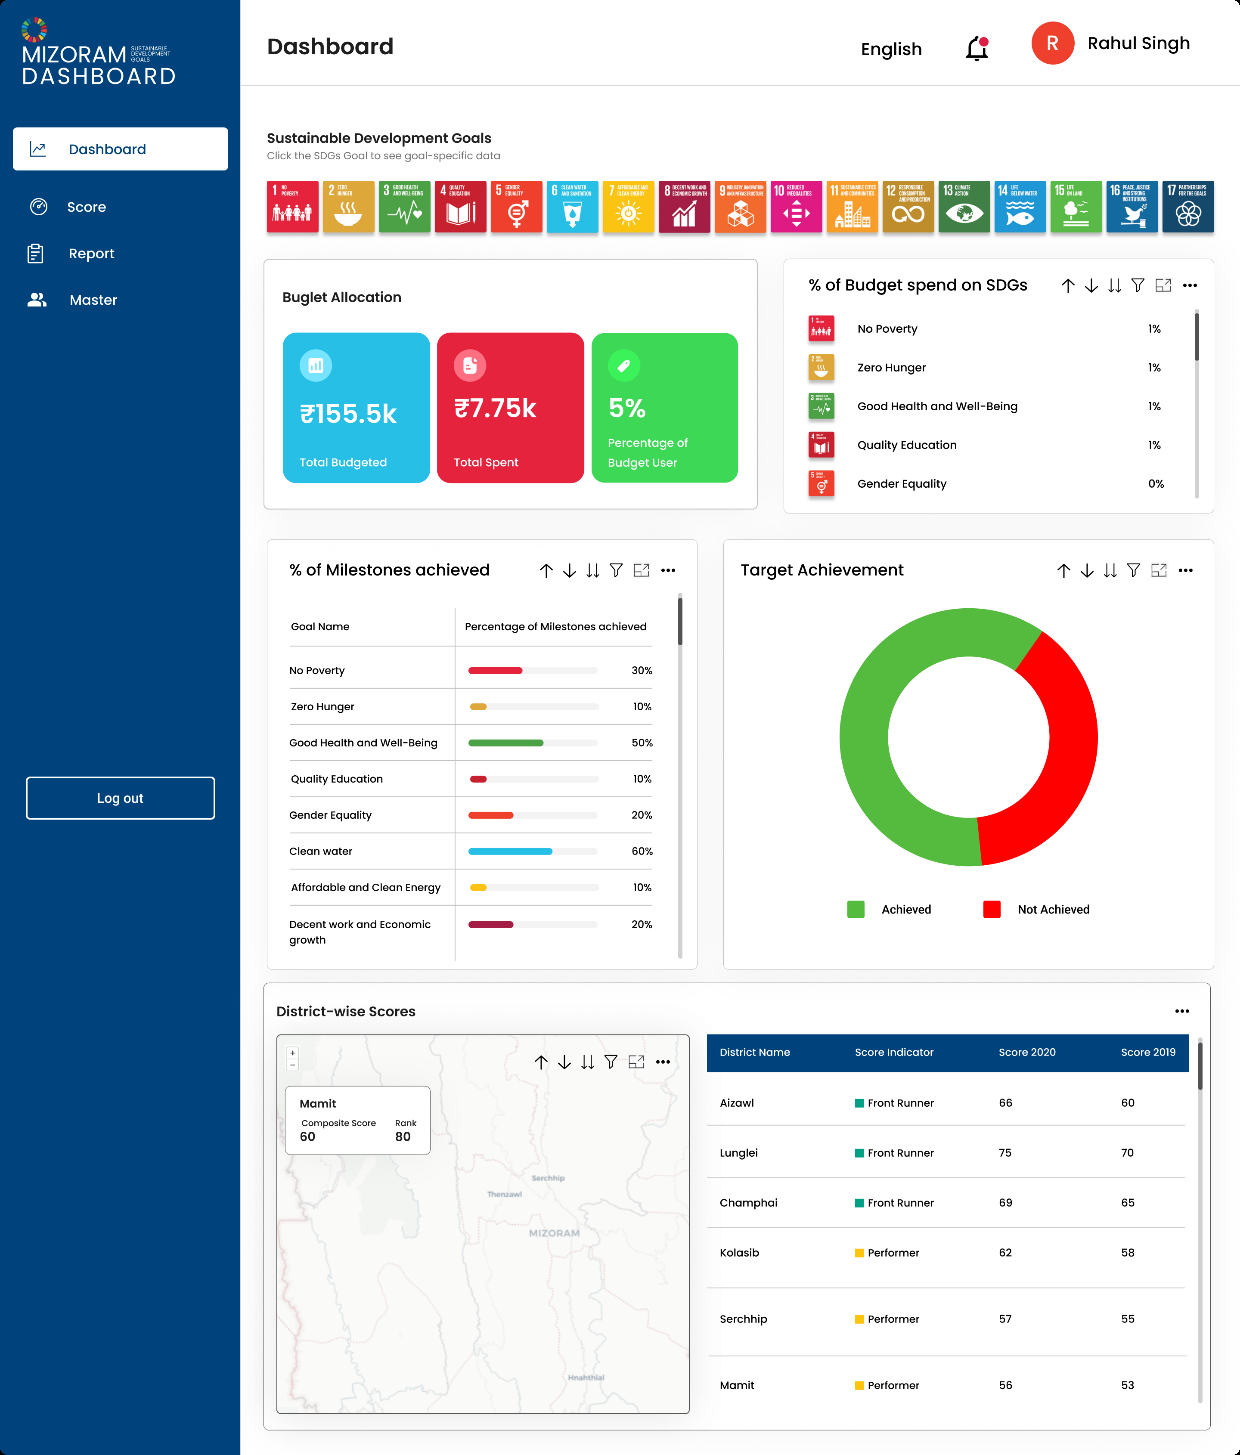Select the Report icon in the sidebar
The width and height of the screenshot is (1240, 1455).
click(x=38, y=253)
